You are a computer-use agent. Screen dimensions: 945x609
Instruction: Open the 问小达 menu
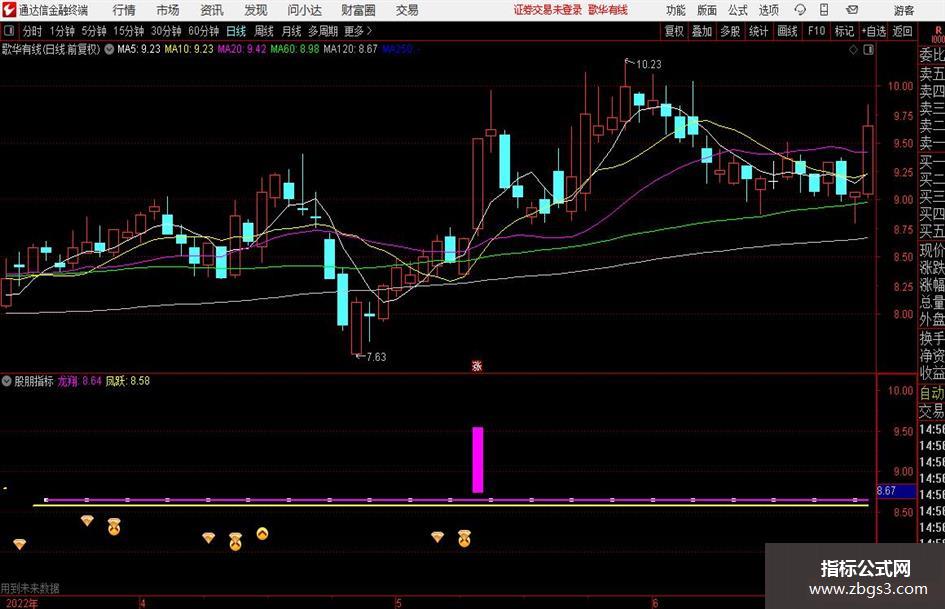click(x=304, y=10)
